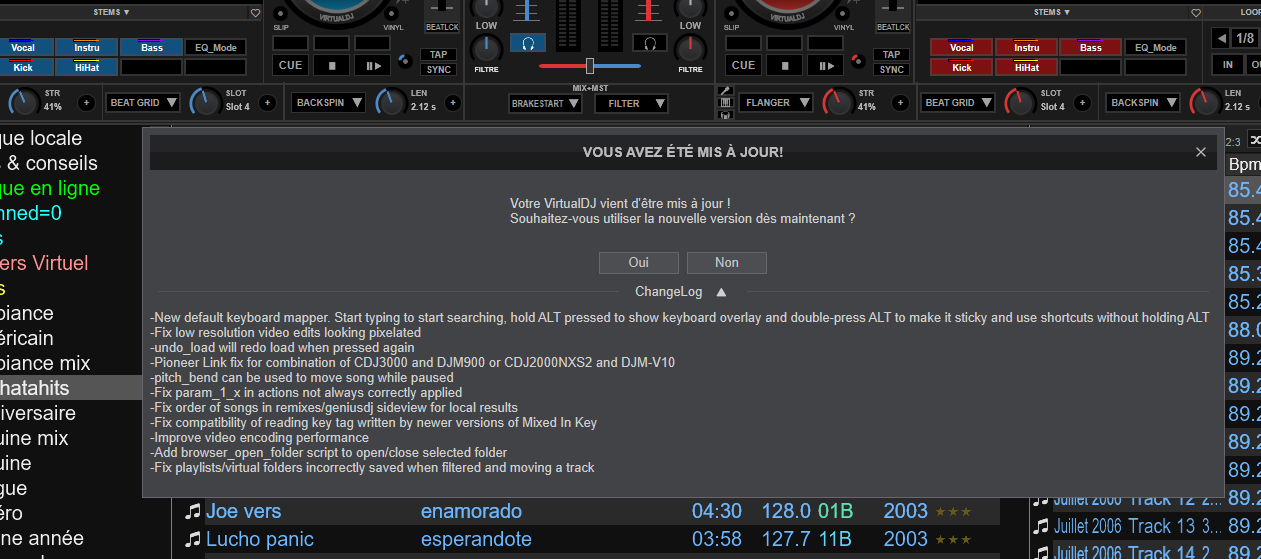This screenshot has width=1261, height=559.
Task: Adjust the right deck pitch bend red dot
Action: [857, 61]
